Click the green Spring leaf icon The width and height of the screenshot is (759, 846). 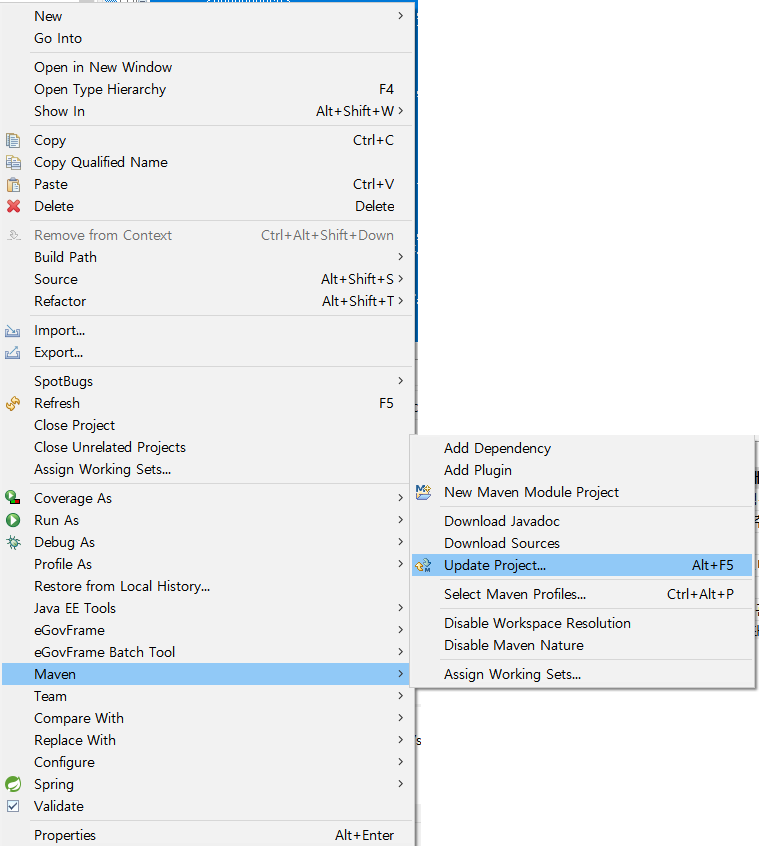[x=13, y=784]
